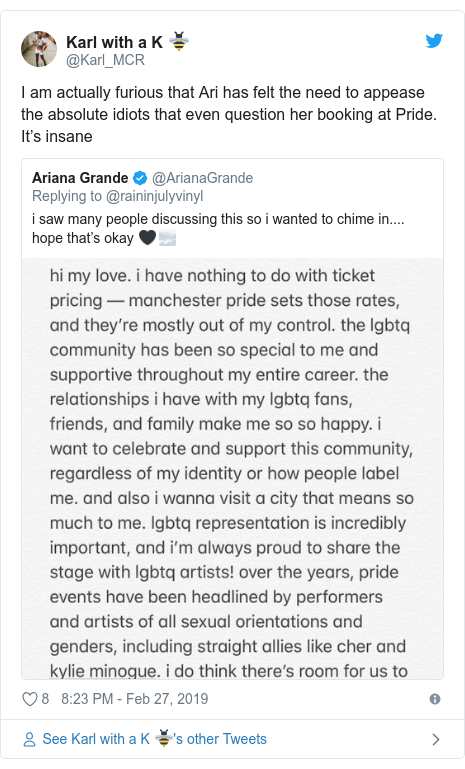This screenshot has width=465, height=769.
Task: Click the person icon beside See Karl's Tweets
Action: click(29, 739)
